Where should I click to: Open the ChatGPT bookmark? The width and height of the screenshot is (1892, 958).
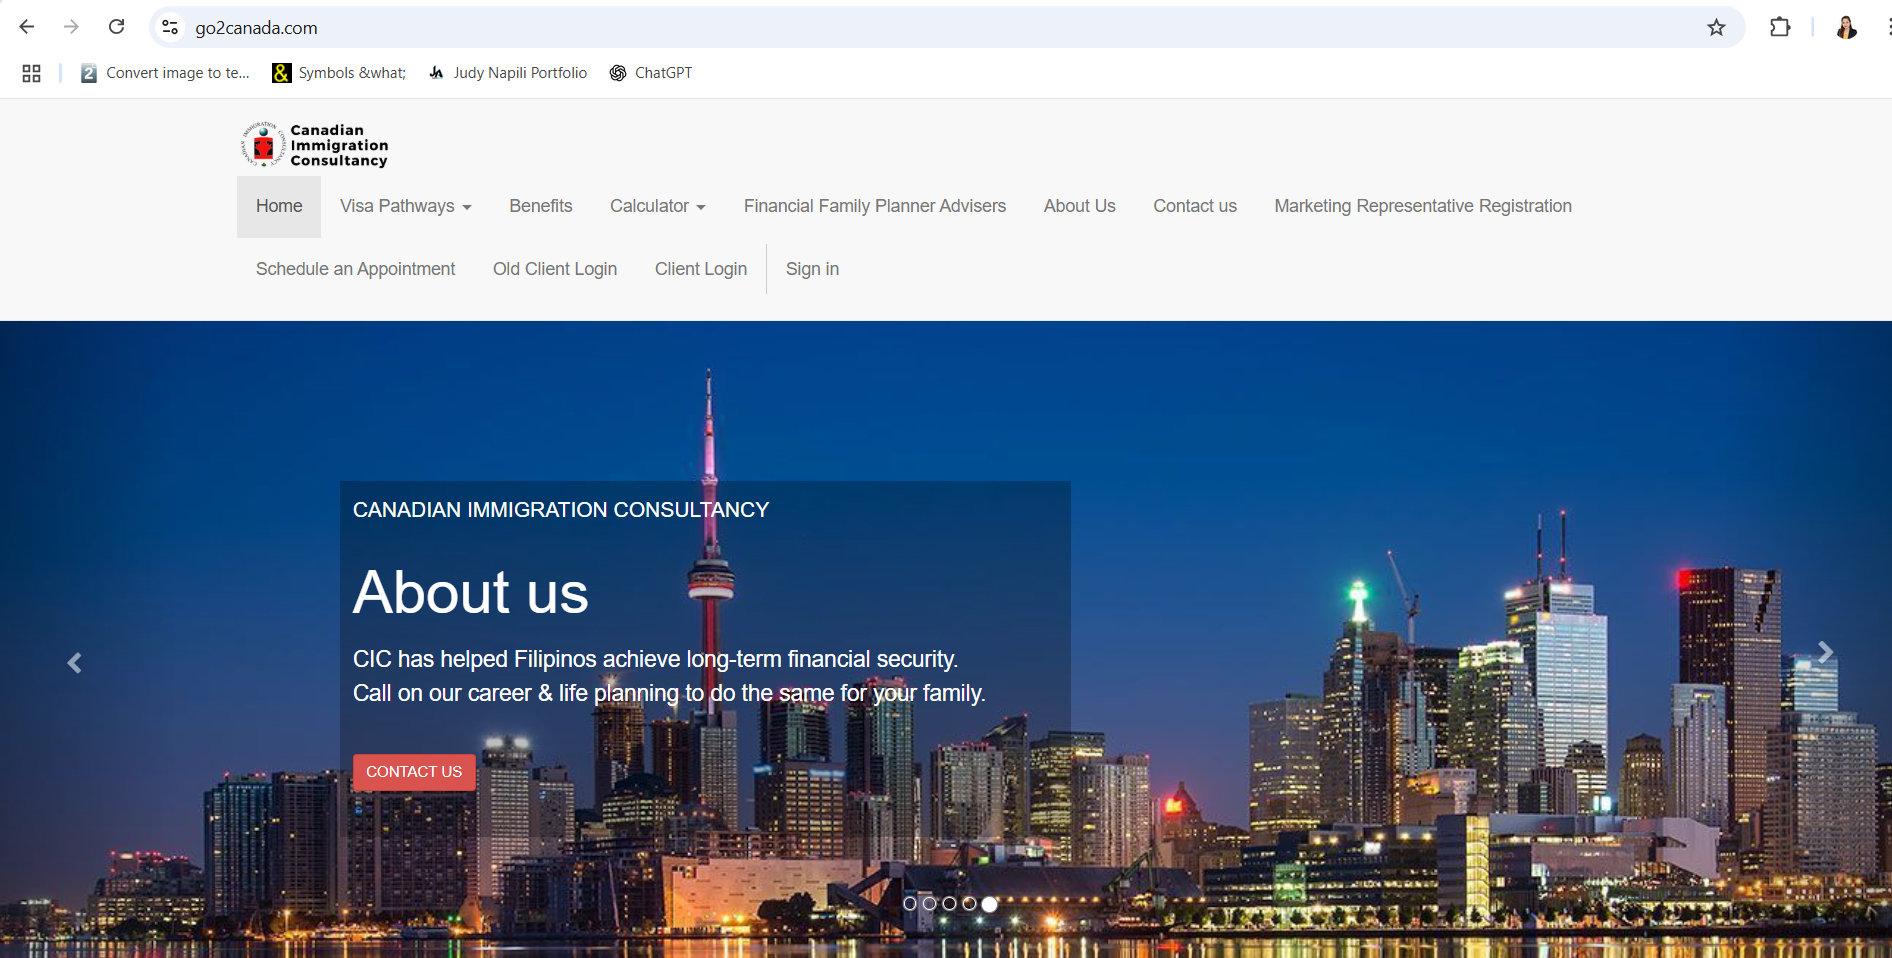pyautogui.click(x=651, y=73)
